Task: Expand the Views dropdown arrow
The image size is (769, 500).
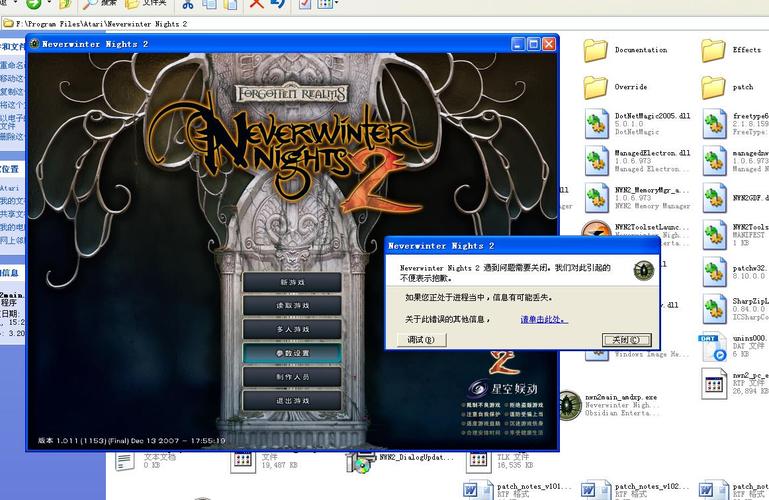Action: pos(336,4)
